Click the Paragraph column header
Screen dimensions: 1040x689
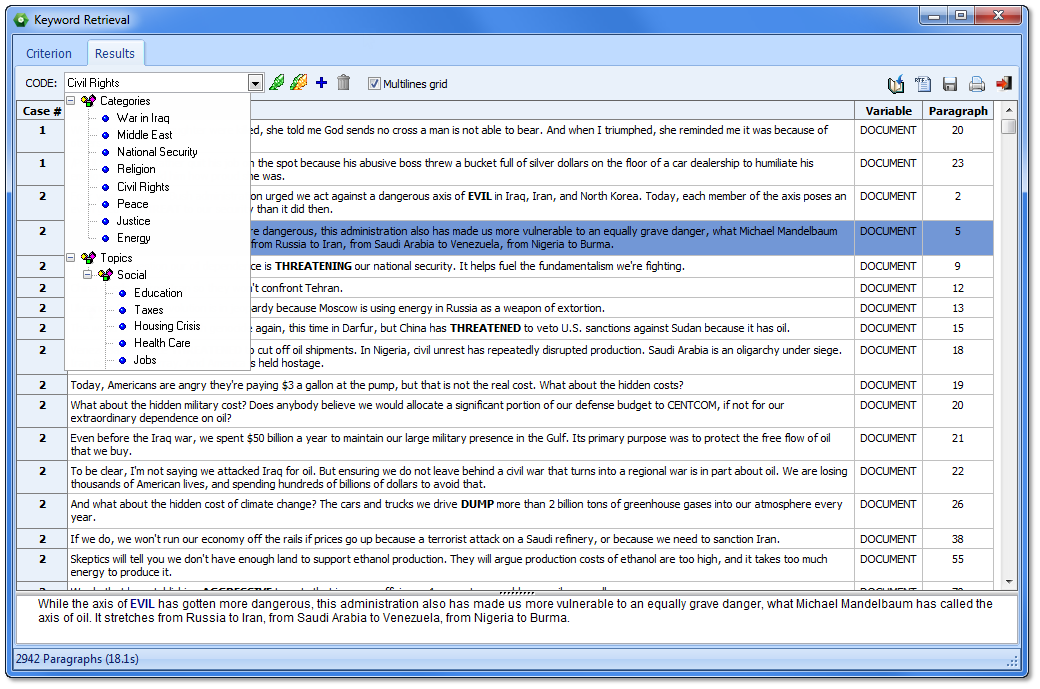[x=957, y=111]
